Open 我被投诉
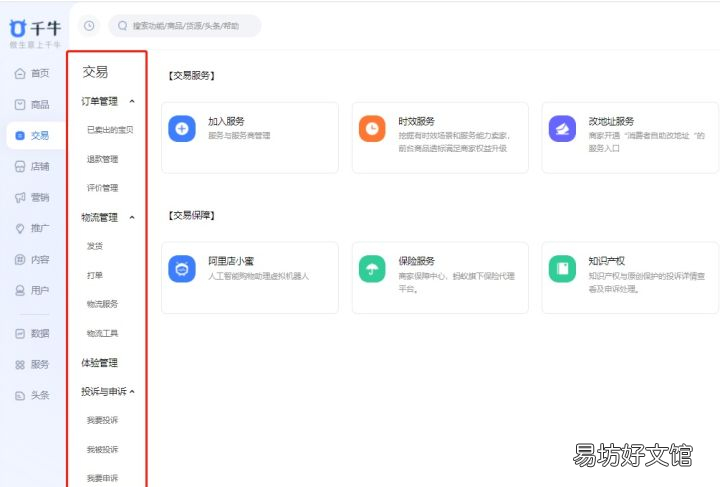The image size is (720, 487). click(x=102, y=449)
